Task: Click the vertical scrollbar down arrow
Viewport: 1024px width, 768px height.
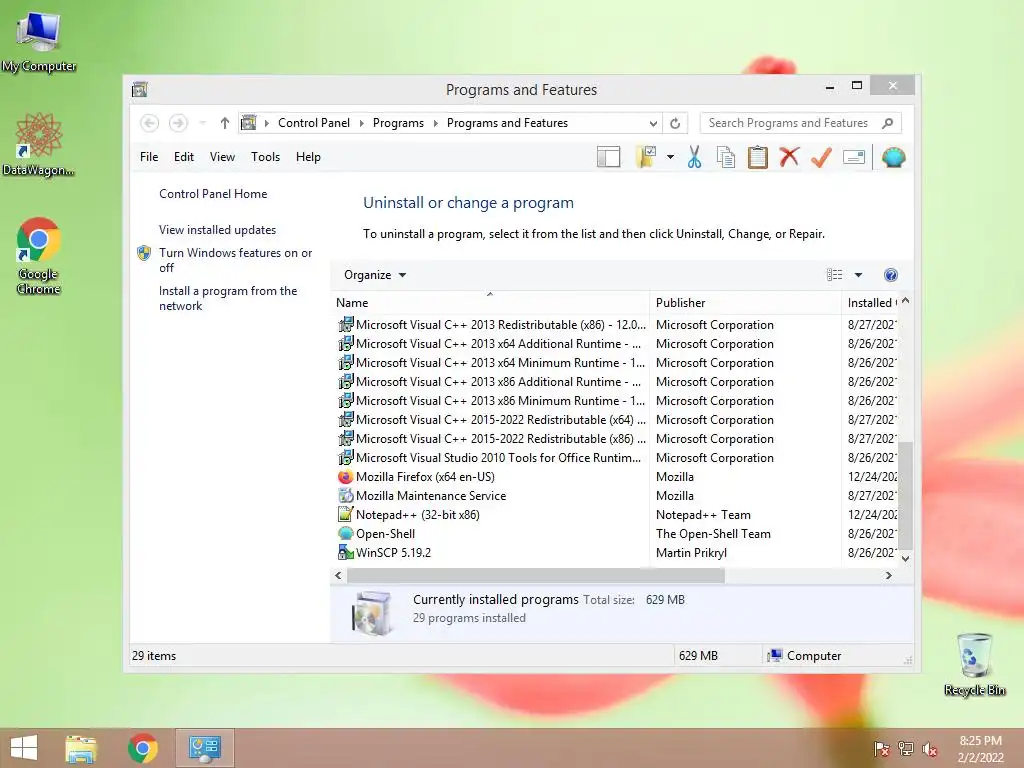Action: click(905, 559)
